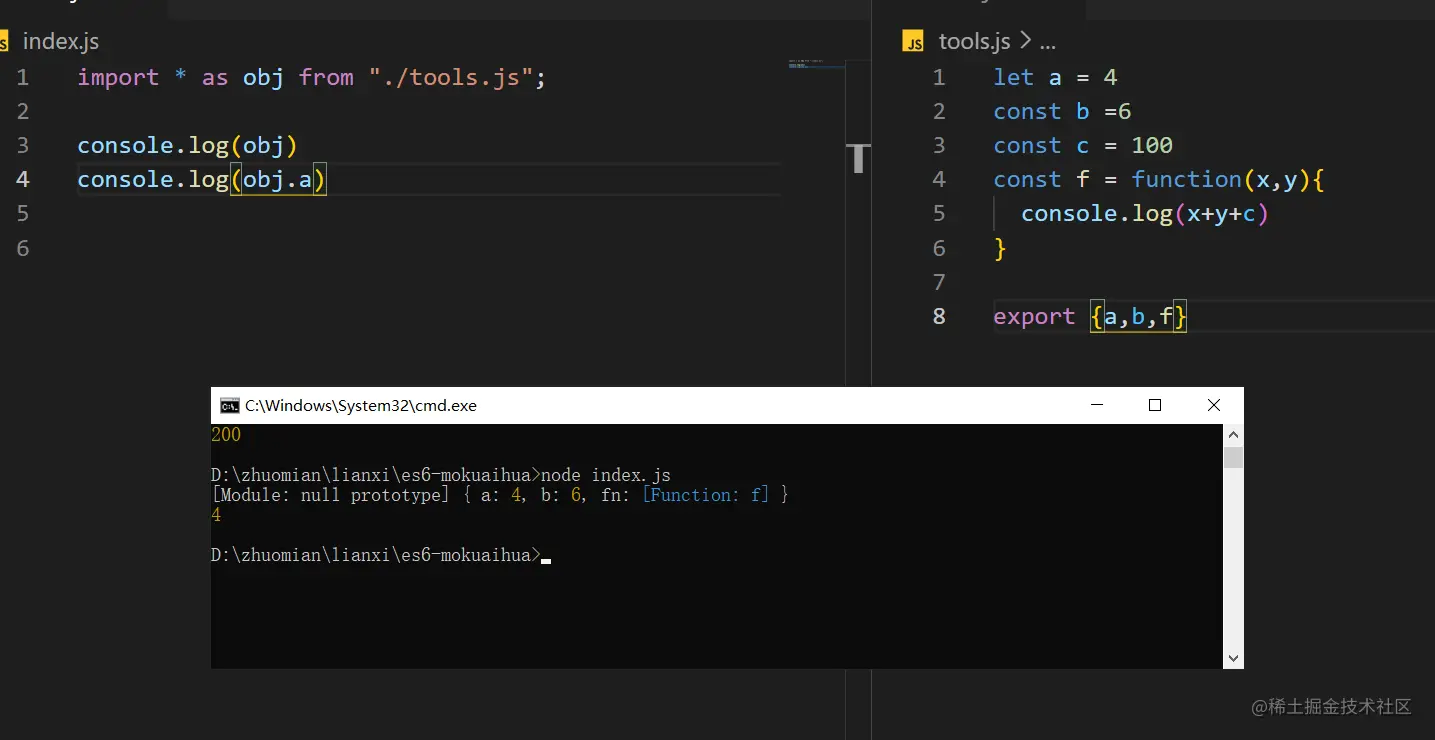Click the '[Function: f]' text in cmd output

(706, 495)
